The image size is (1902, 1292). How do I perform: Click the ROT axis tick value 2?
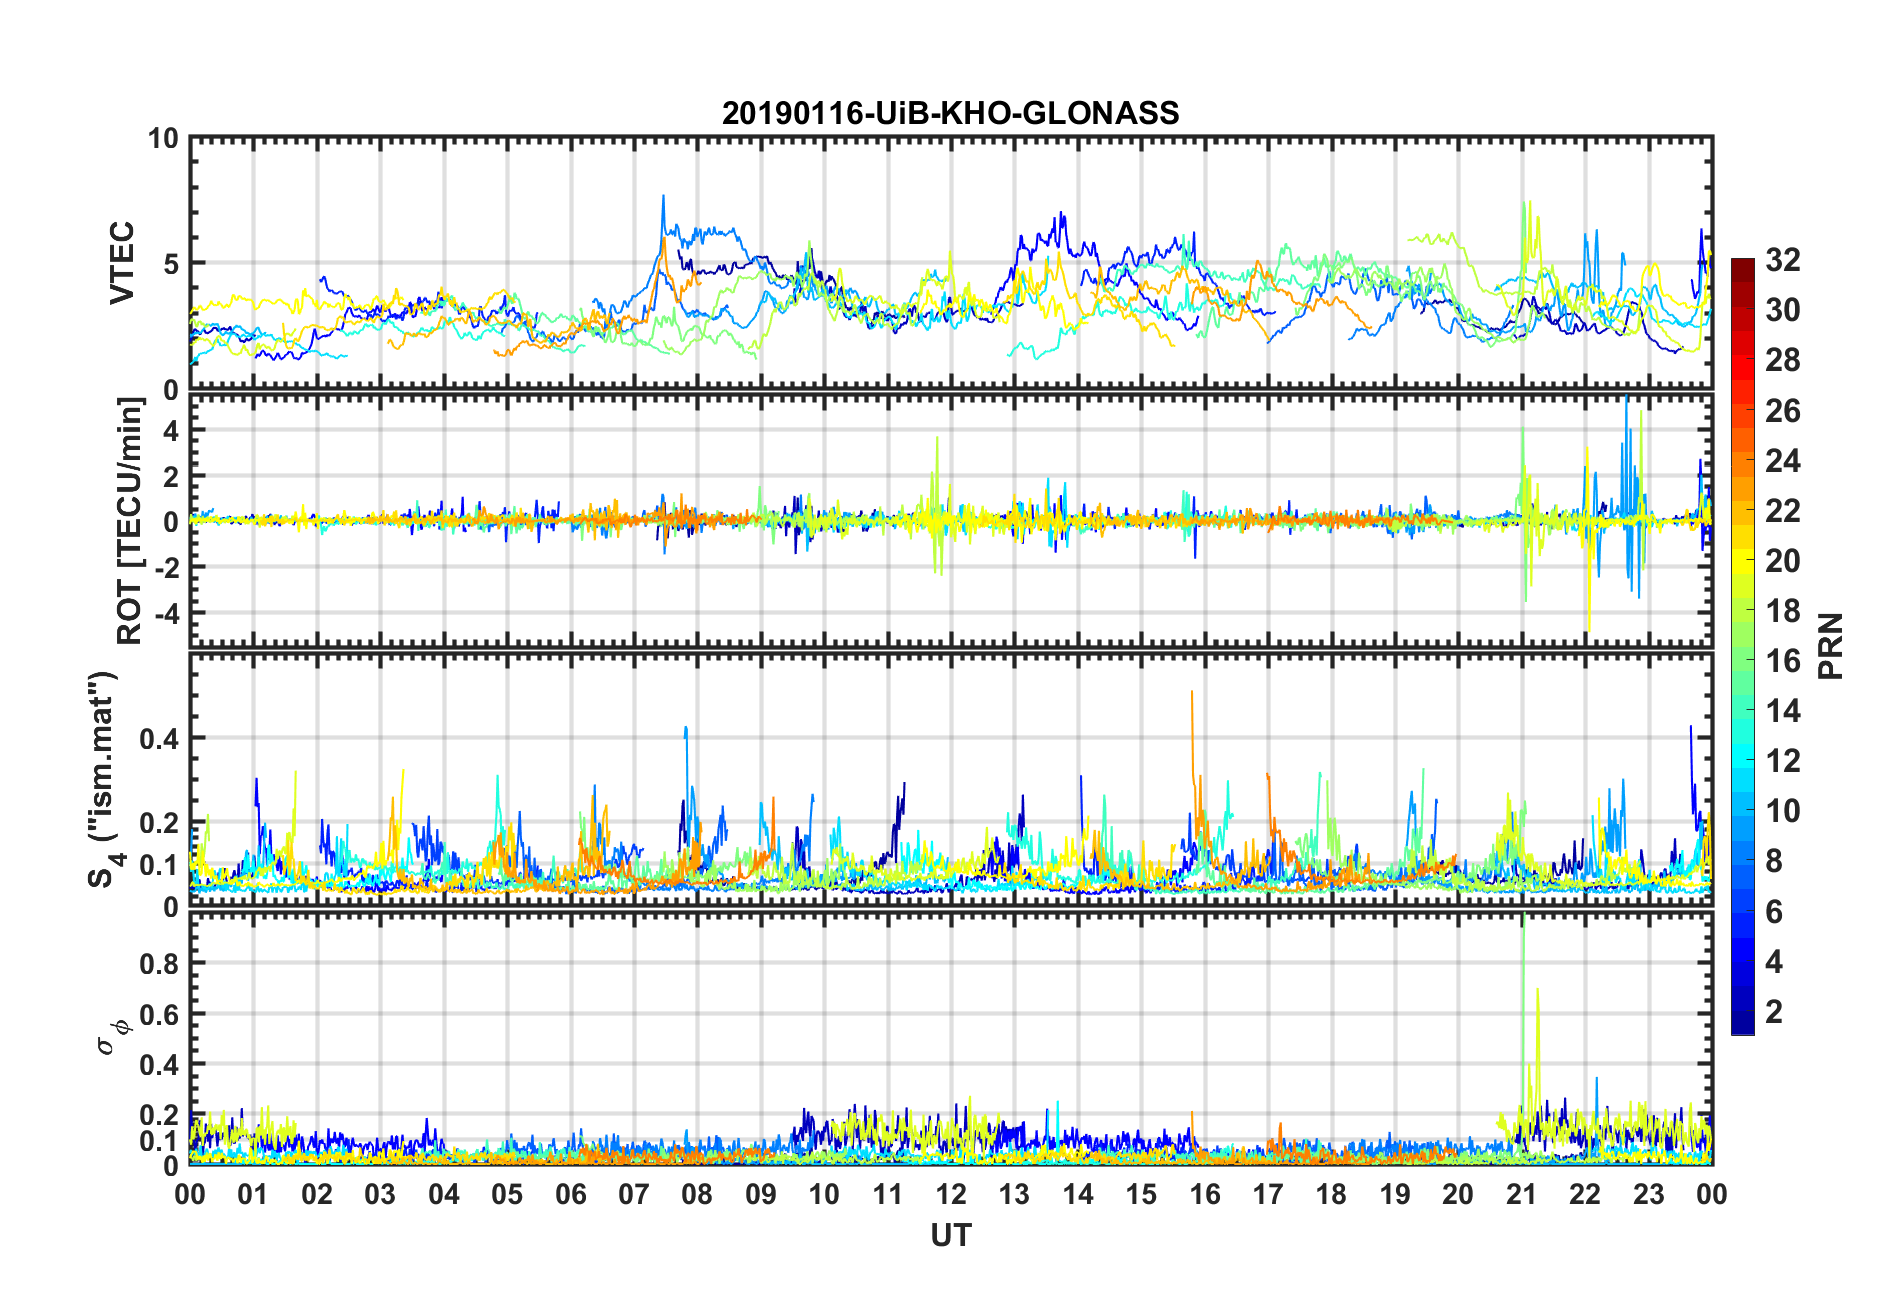[x=171, y=476]
